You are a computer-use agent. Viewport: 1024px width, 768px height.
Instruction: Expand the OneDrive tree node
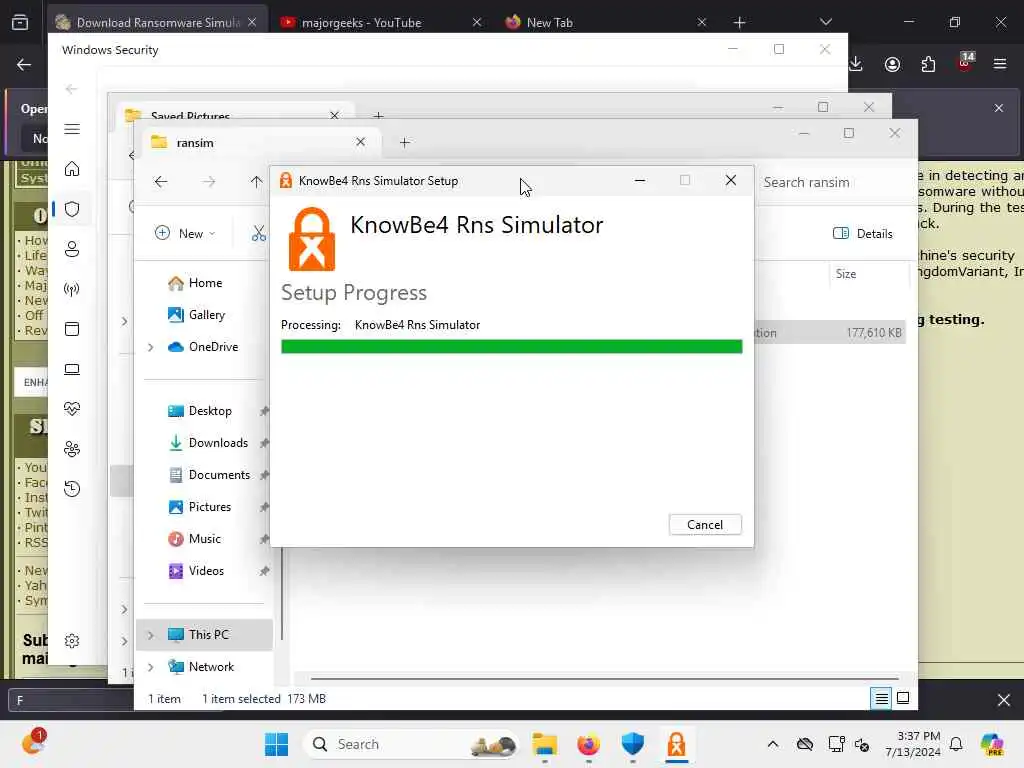click(151, 347)
